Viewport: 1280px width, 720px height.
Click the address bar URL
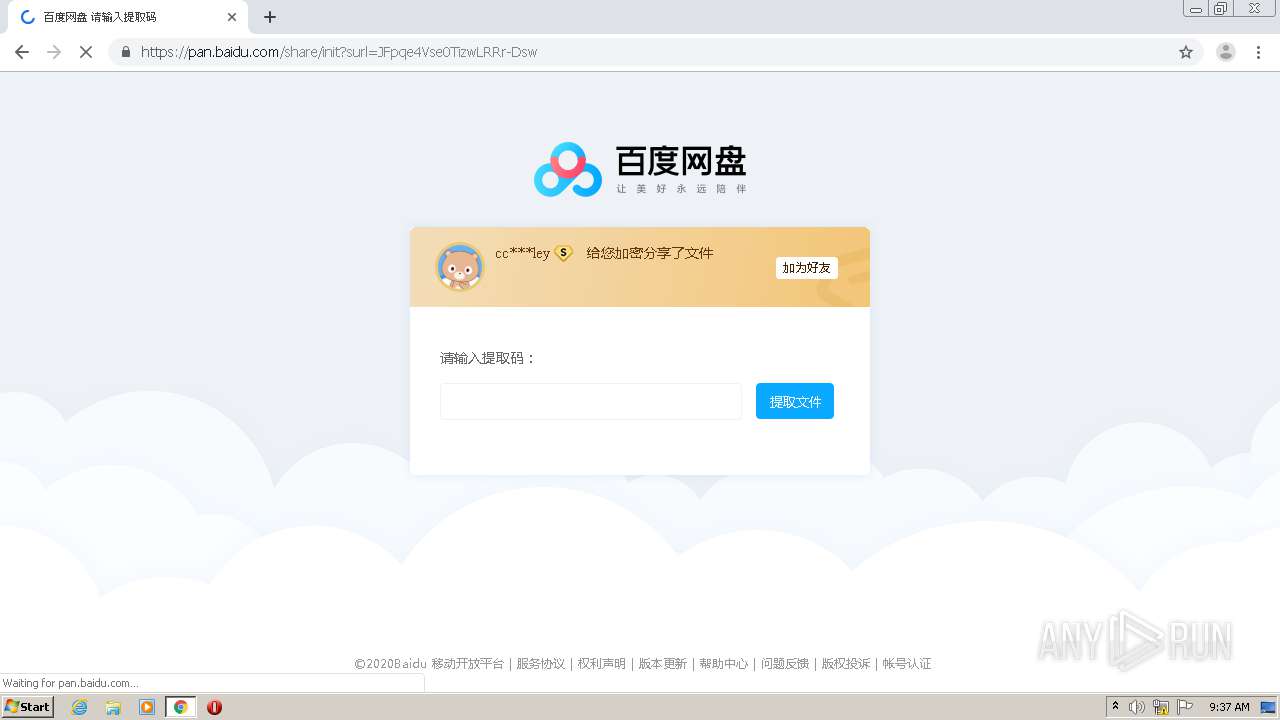(339, 52)
